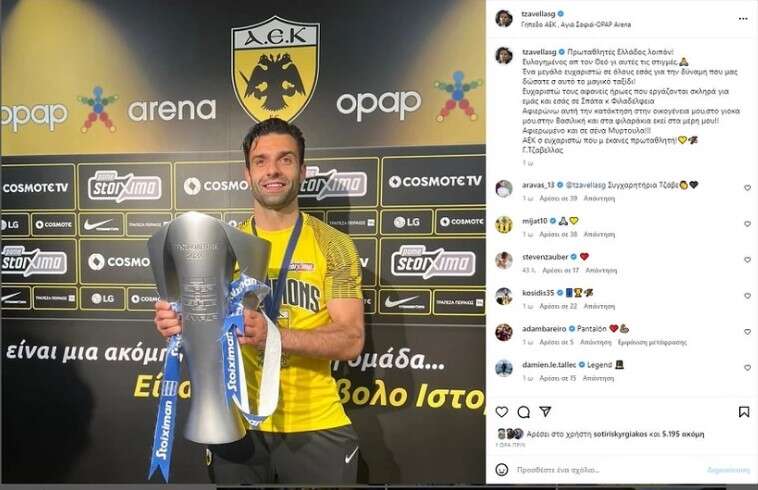This screenshot has height=490, width=758.
Task: Like the aravas_13 comment
Action: click(747, 187)
